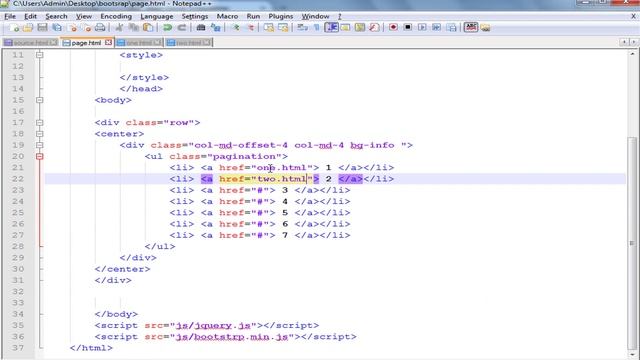Undo the last edit with green arrow
This screenshot has height=360, width=640.
point(167,28)
